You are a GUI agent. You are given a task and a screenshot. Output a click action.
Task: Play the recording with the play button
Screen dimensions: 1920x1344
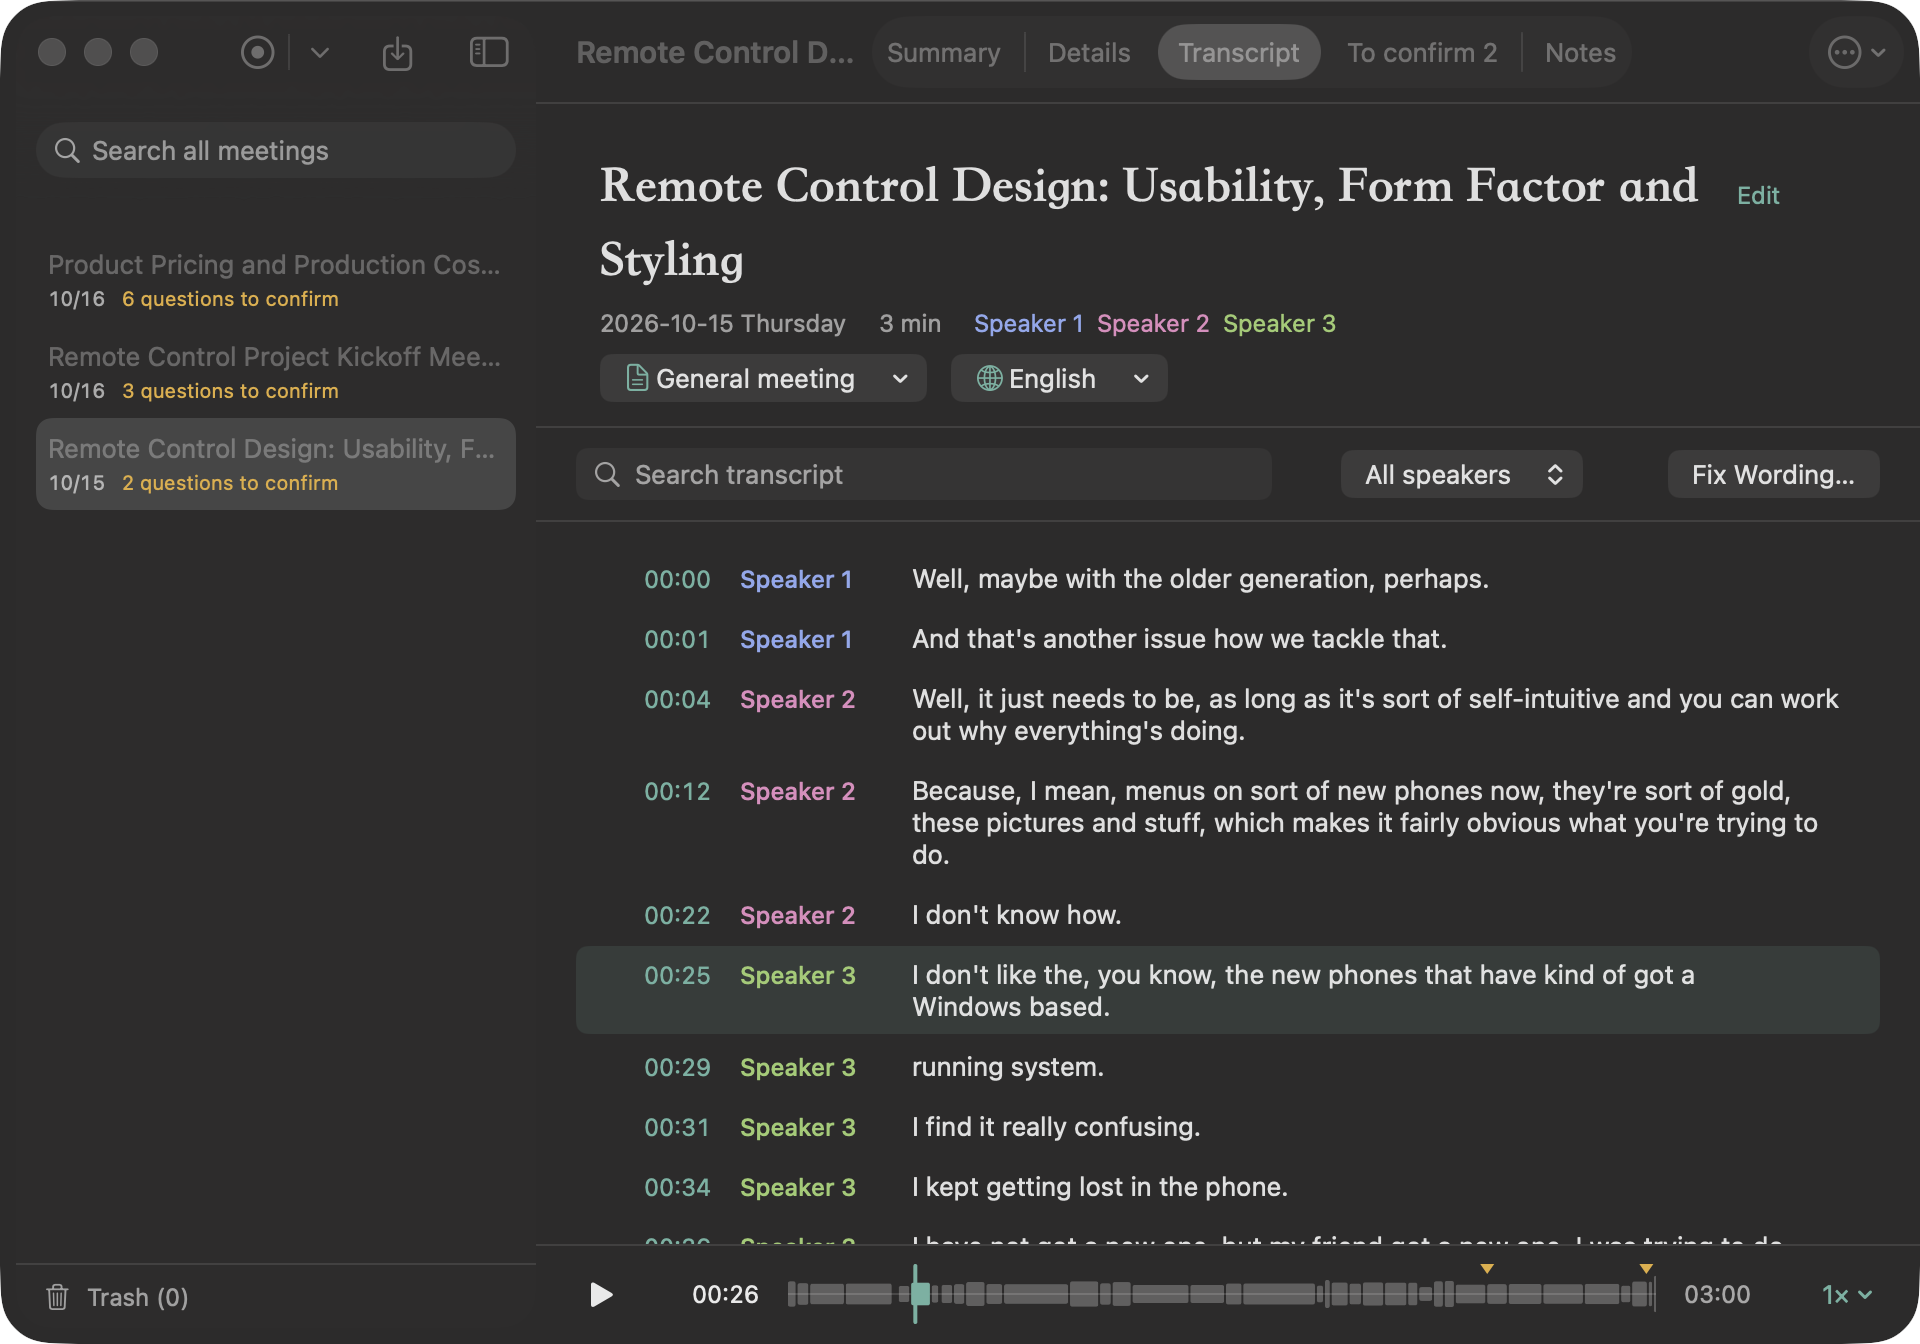tap(601, 1295)
